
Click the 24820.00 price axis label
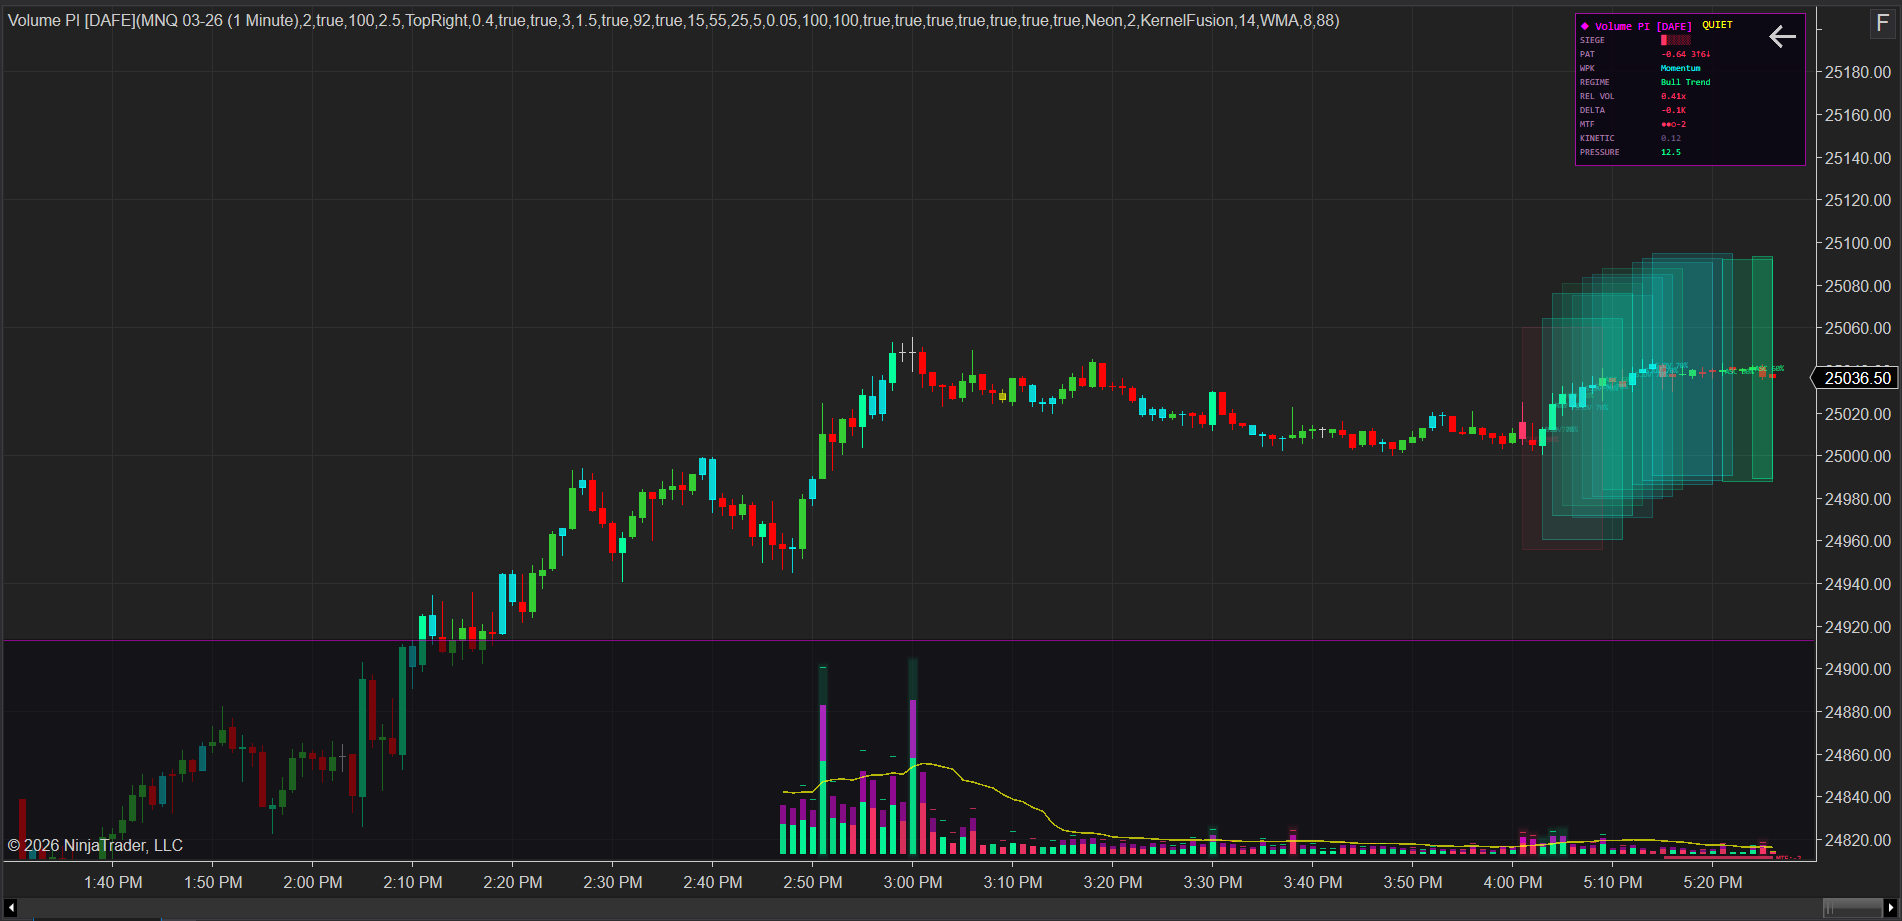1857,840
